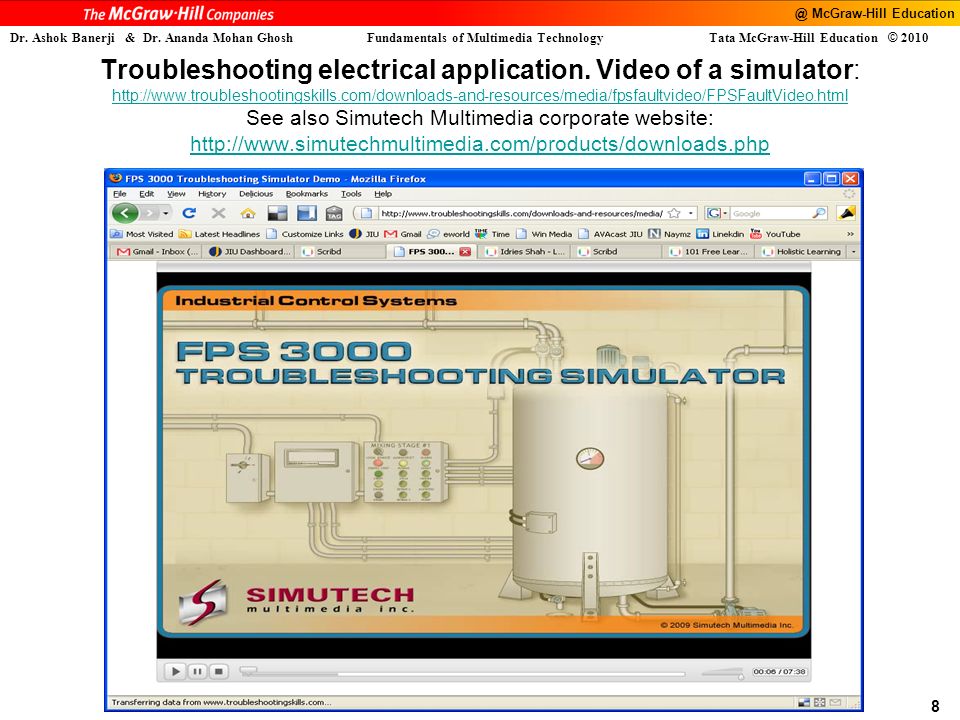Open the Most Visited bookmarks folder
960x720 pixels.
coord(142,234)
